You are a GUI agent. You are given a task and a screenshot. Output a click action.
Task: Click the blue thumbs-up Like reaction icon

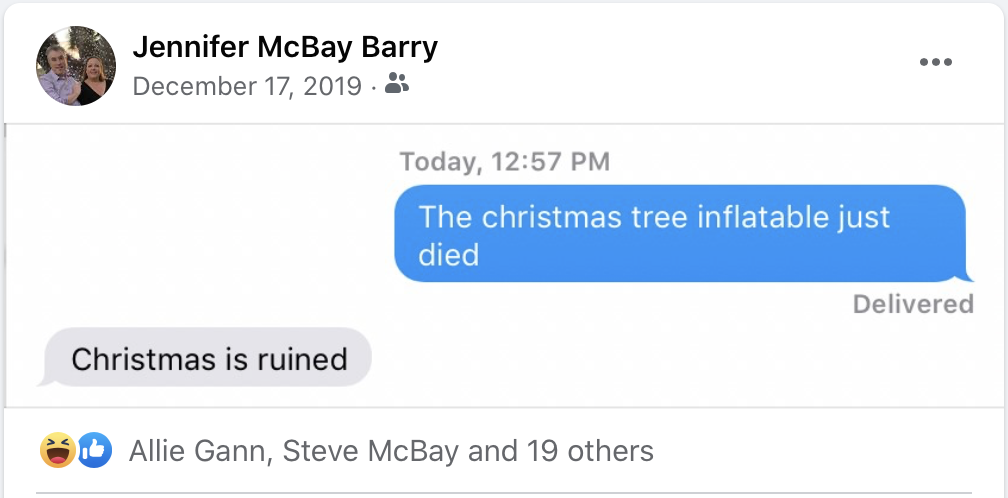pyautogui.click(x=93, y=451)
